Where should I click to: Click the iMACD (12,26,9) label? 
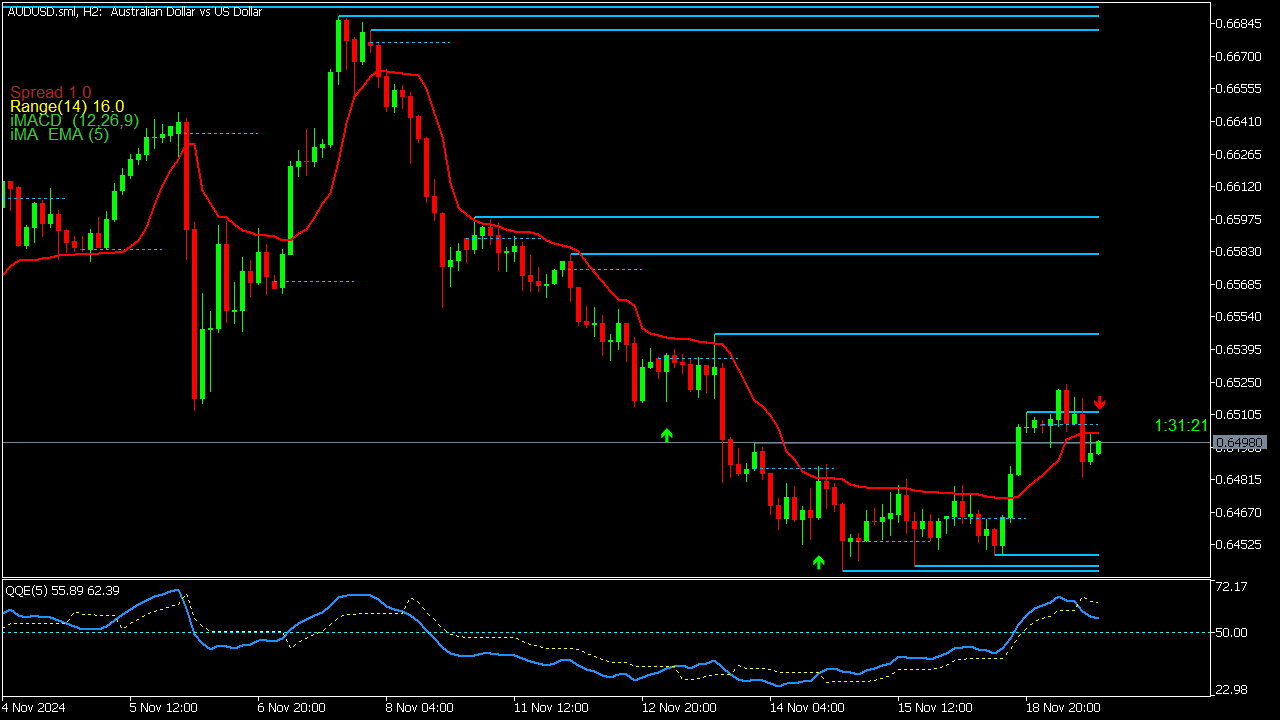[x=75, y=120]
